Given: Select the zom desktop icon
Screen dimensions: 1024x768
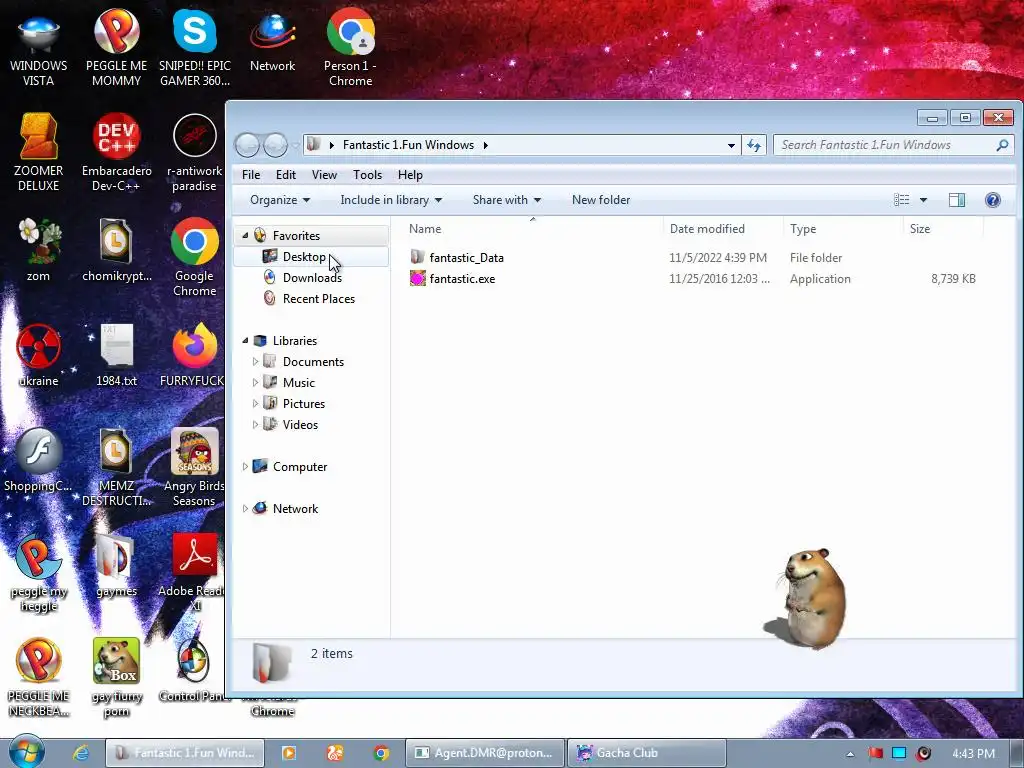Looking at the screenshot, I should pos(38,250).
